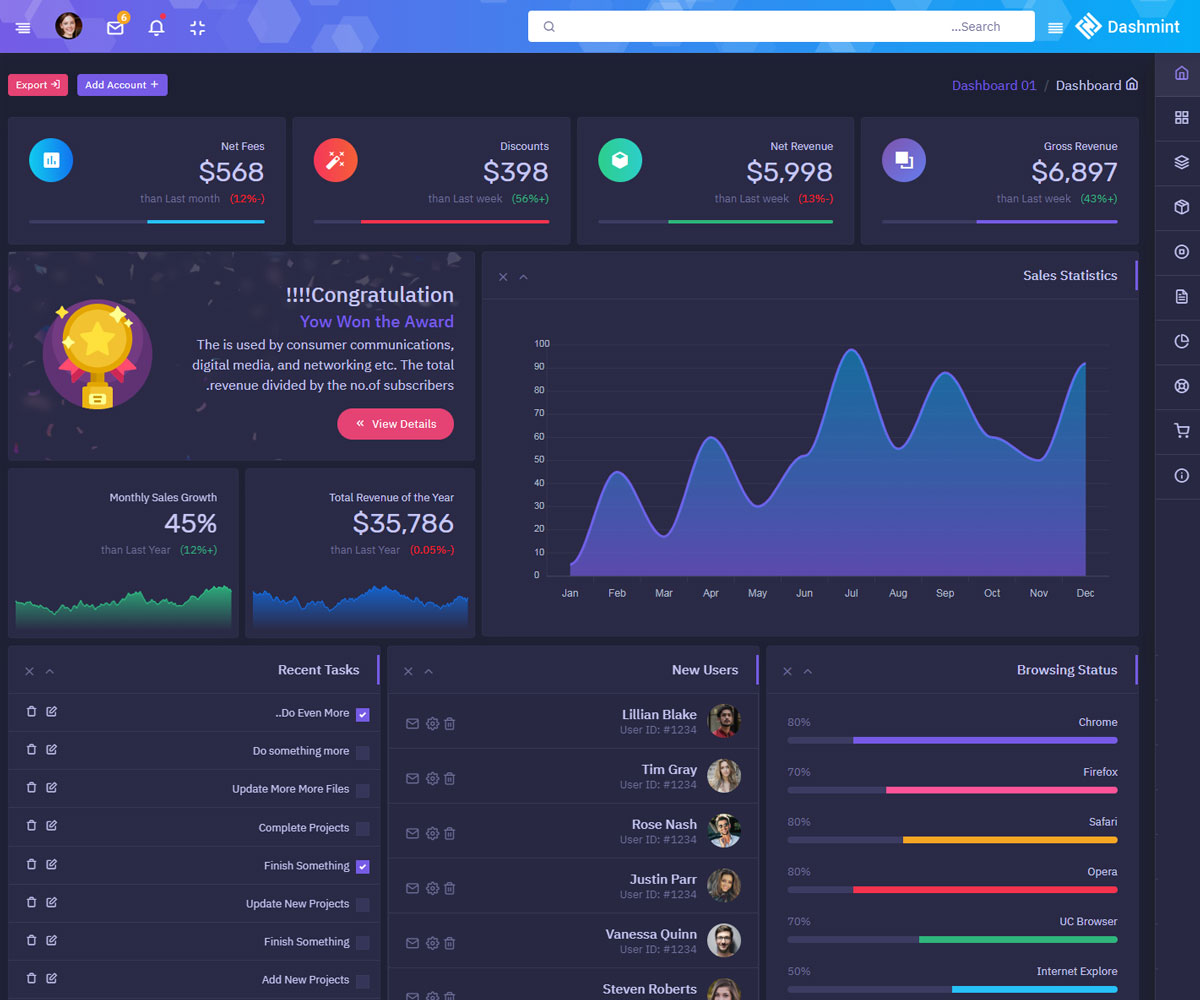The width and height of the screenshot is (1200, 1000).
Task: Go to Dashboard 01 breadcrumb
Action: click(x=993, y=86)
